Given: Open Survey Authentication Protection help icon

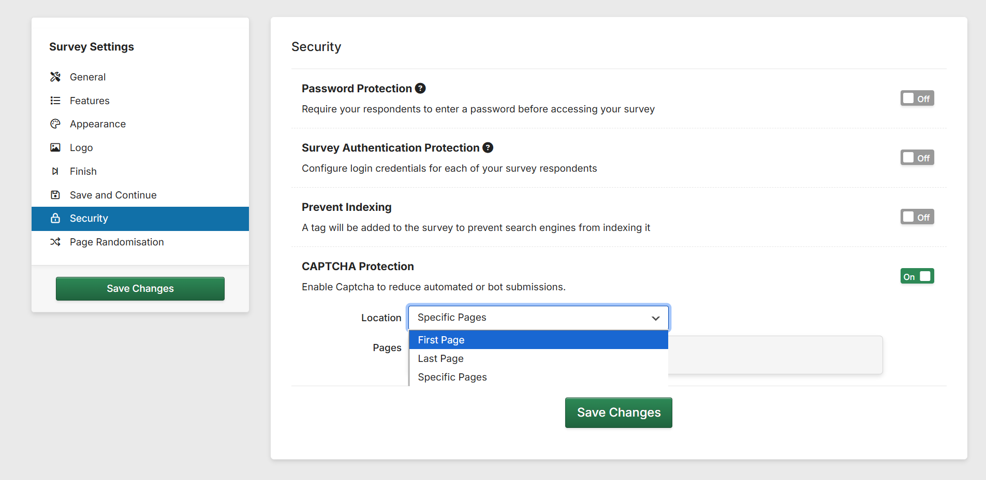Looking at the screenshot, I should pyautogui.click(x=488, y=148).
